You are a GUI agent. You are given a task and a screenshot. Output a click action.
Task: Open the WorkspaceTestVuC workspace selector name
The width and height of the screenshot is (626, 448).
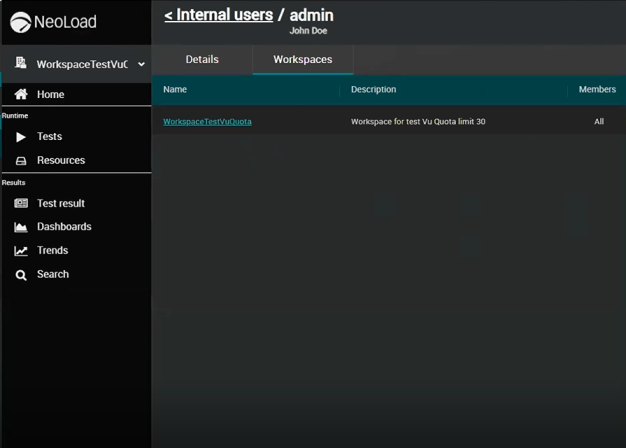82,65
